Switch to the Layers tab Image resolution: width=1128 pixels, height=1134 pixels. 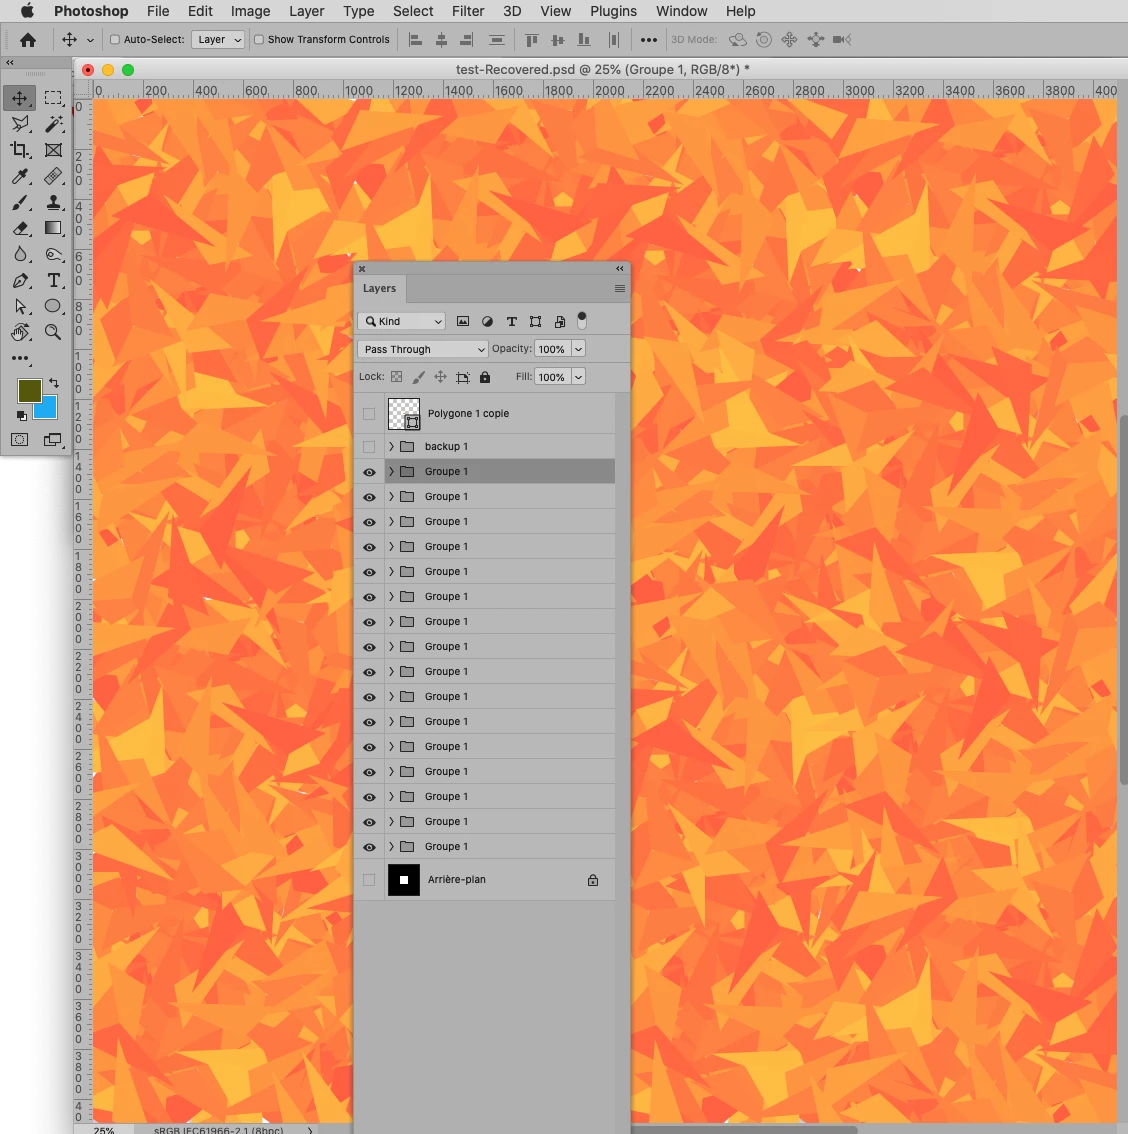click(380, 288)
